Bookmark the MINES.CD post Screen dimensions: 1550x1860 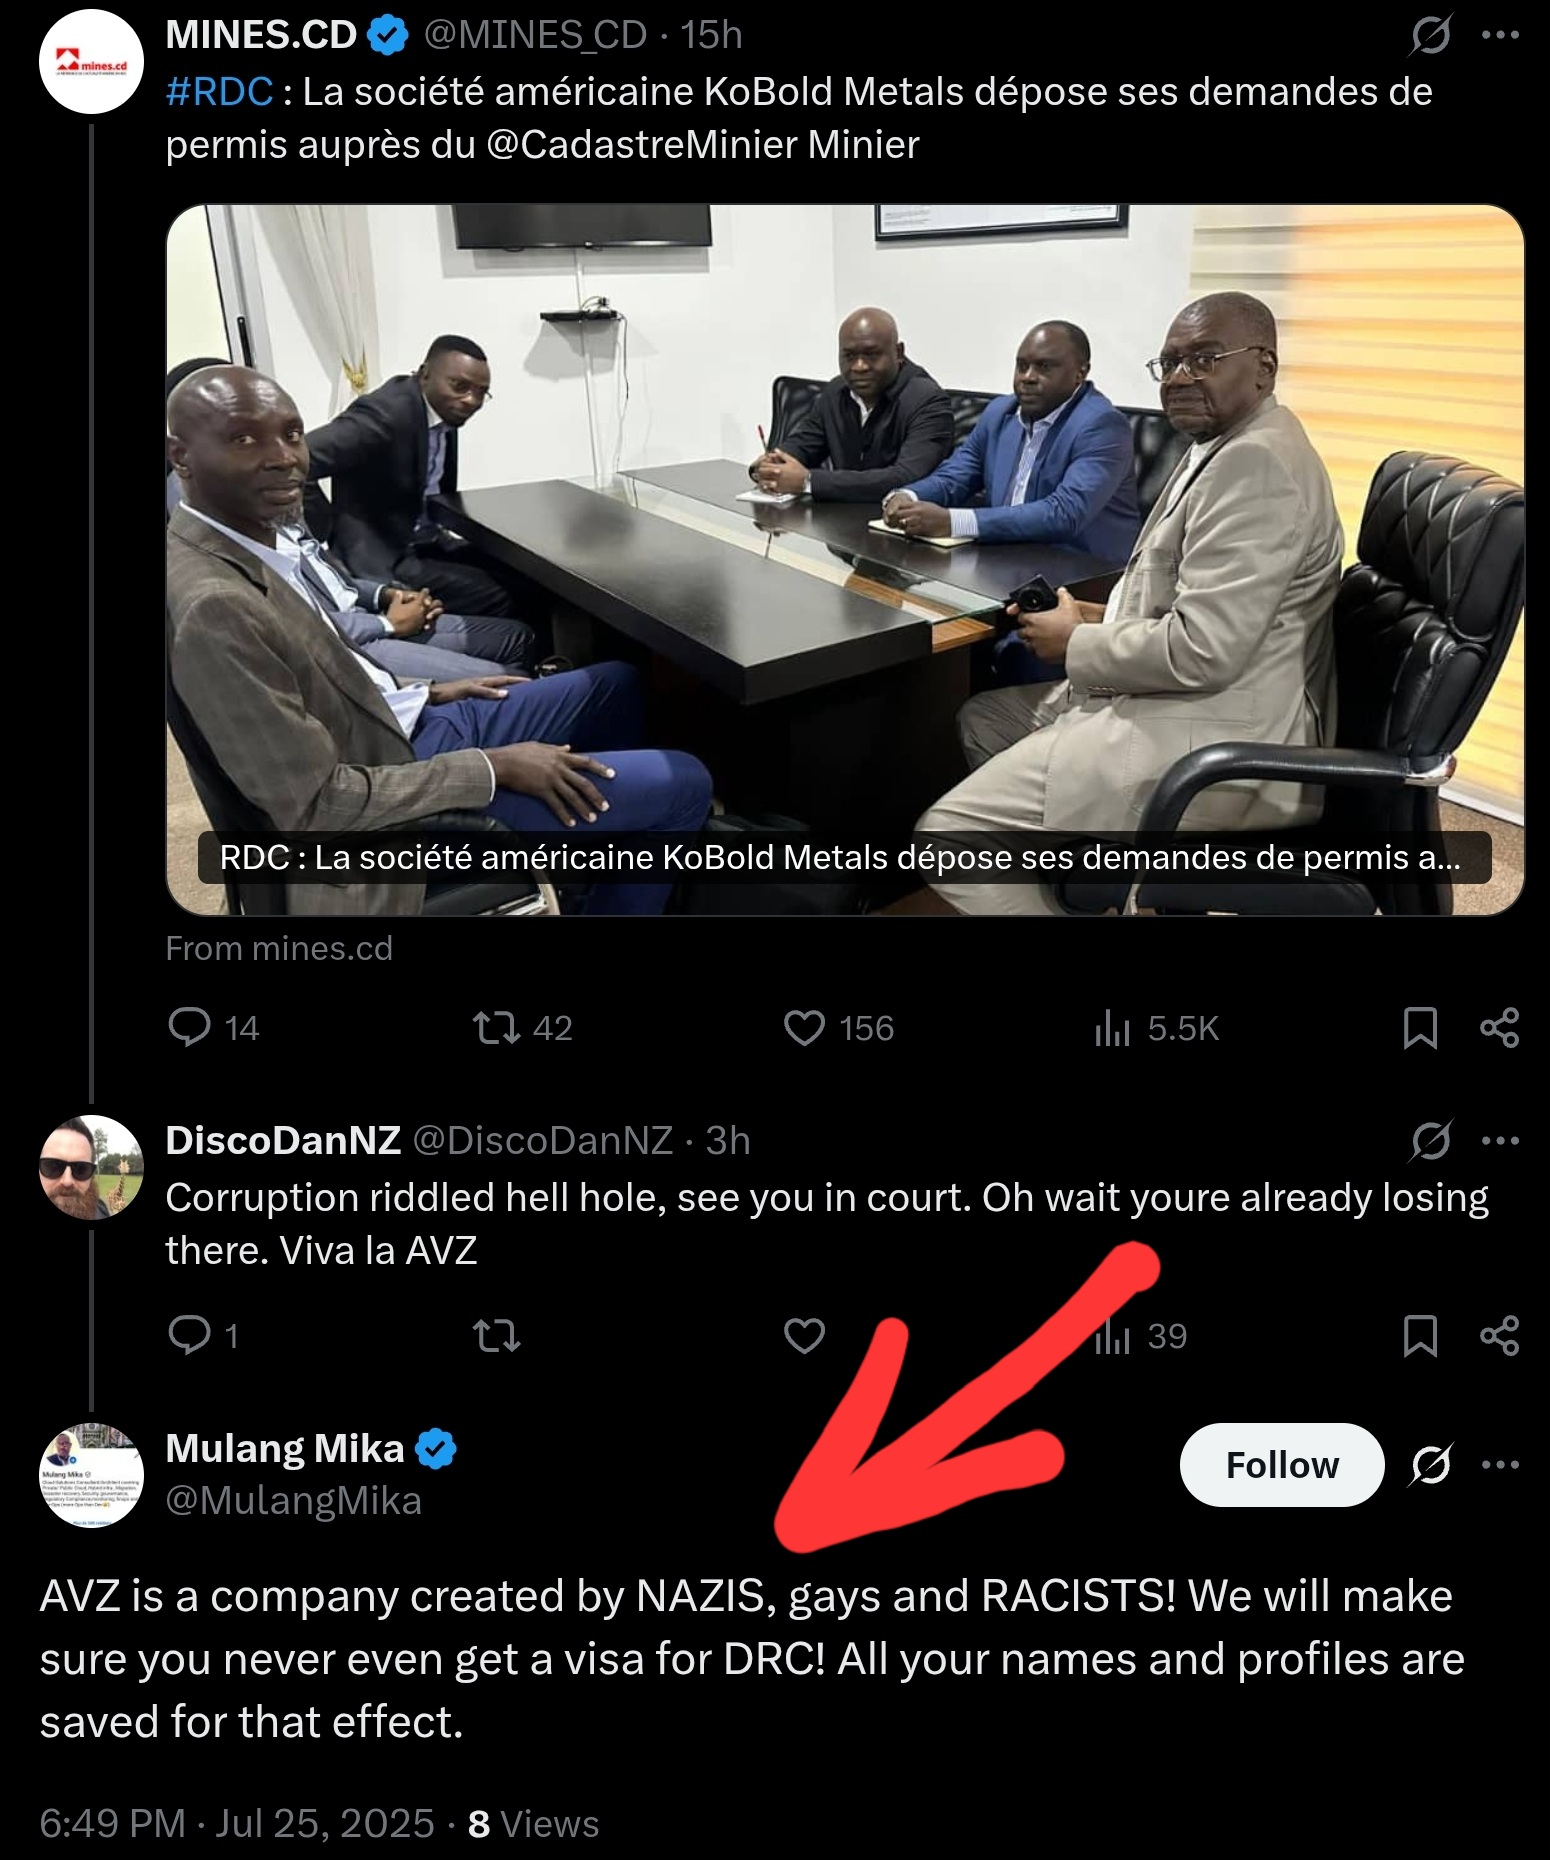point(1420,1027)
